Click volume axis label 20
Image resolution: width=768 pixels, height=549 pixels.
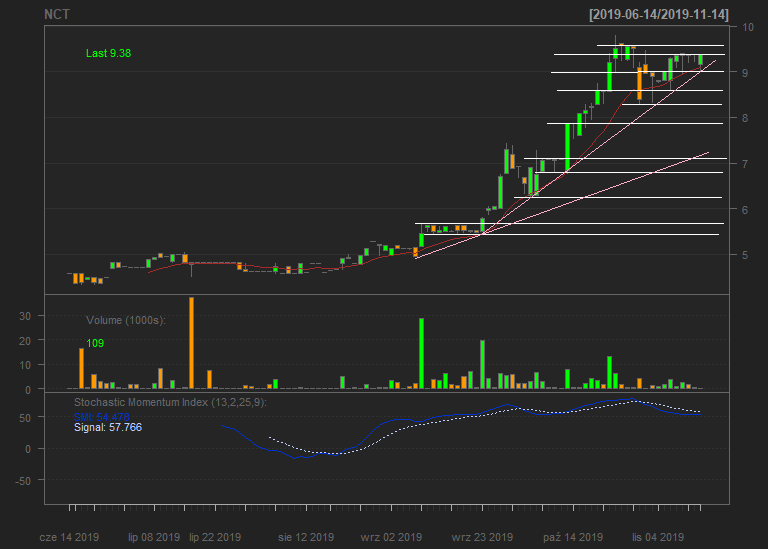pos(25,341)
